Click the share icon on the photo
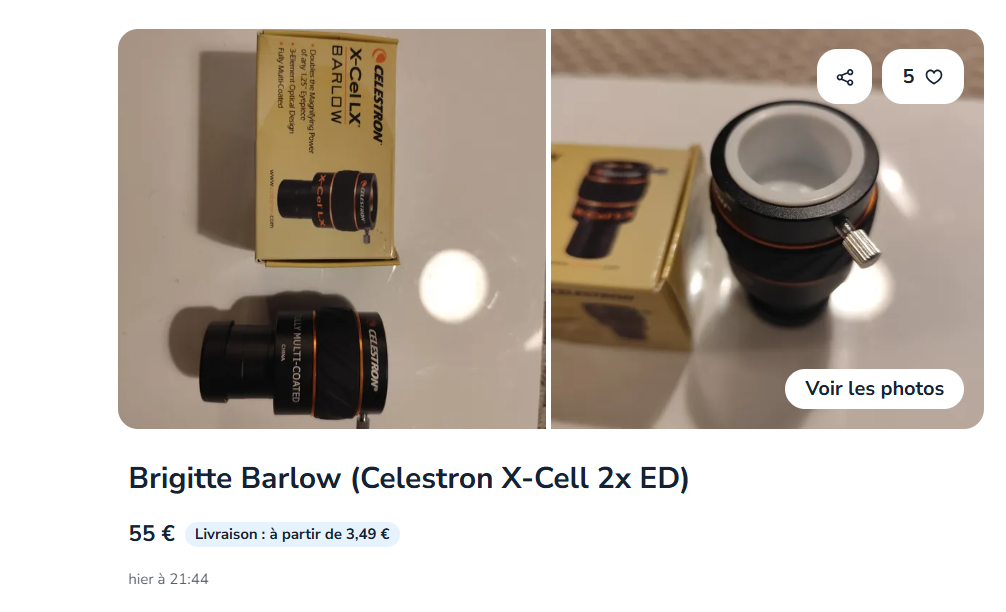 (844, 77)
